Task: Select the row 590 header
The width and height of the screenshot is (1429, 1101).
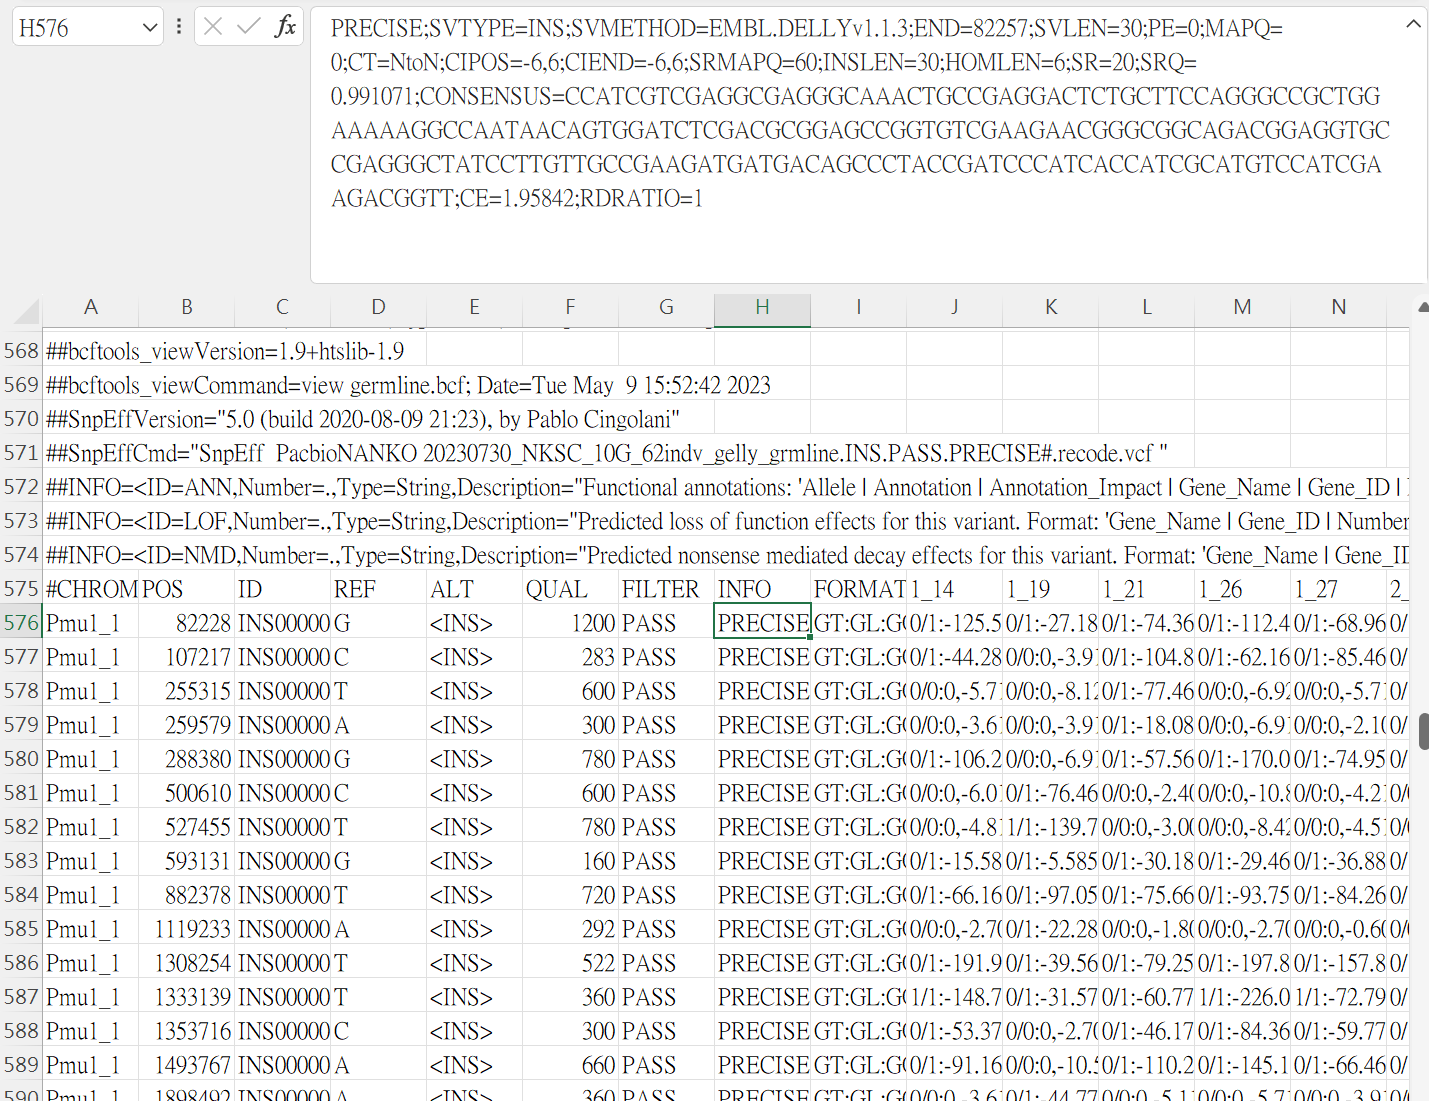Action: (x=21, y=1094)
